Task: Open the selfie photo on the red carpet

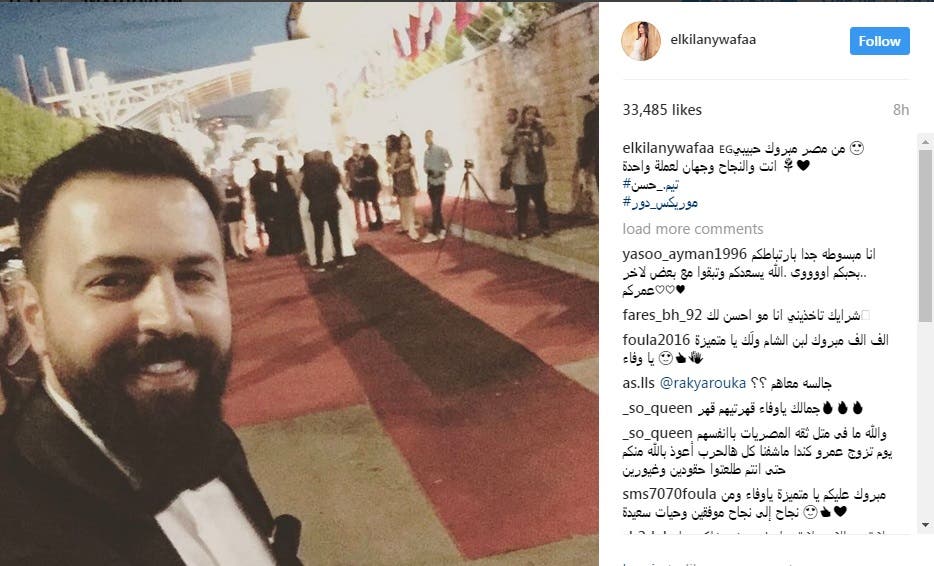Action: click(x=299, y=284)
